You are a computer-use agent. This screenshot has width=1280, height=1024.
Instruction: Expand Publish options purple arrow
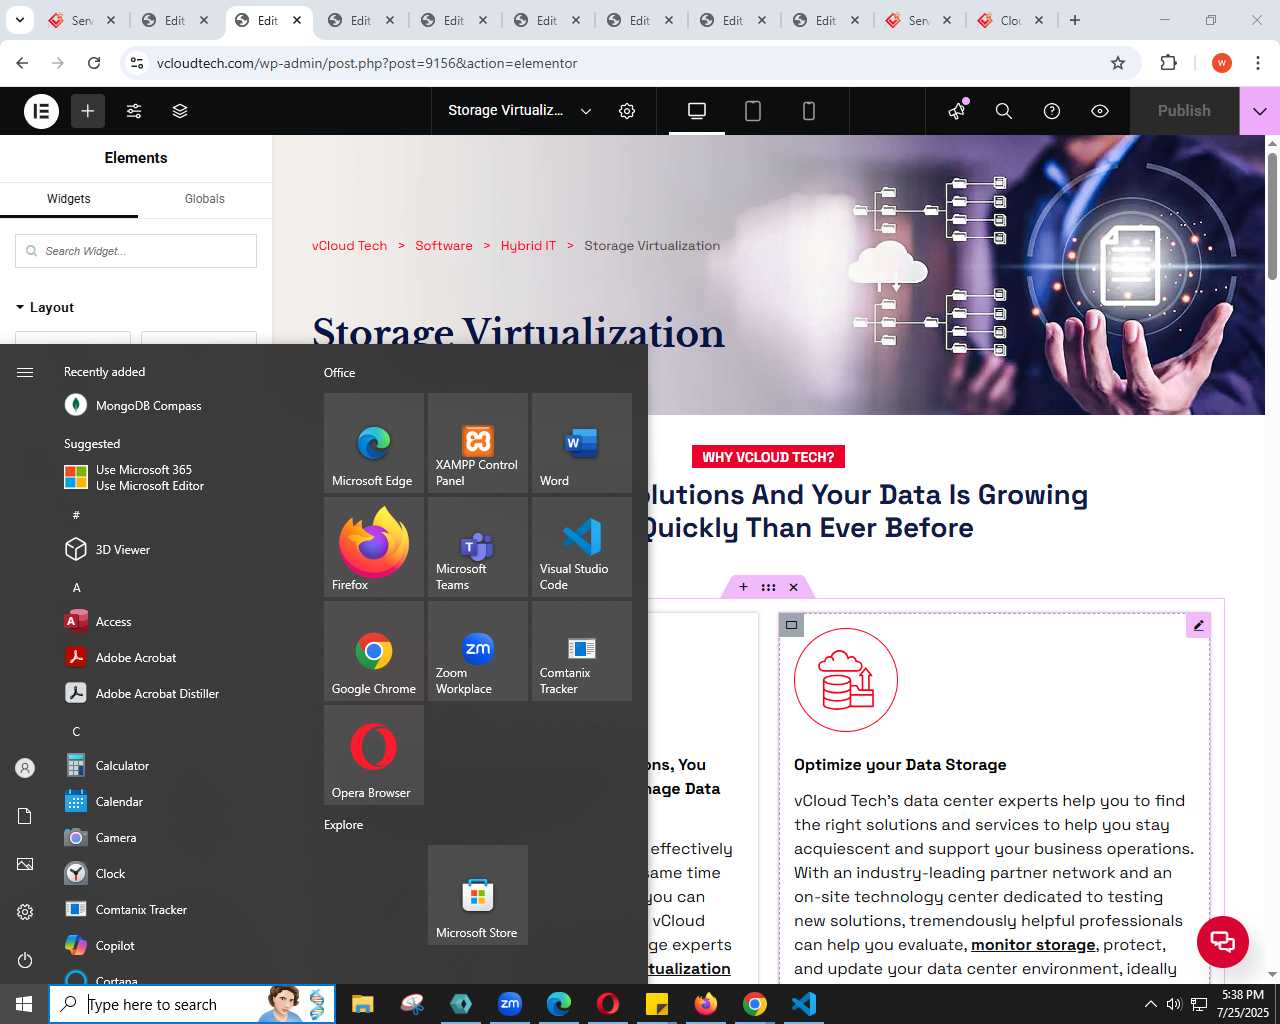pos(1260,111)
